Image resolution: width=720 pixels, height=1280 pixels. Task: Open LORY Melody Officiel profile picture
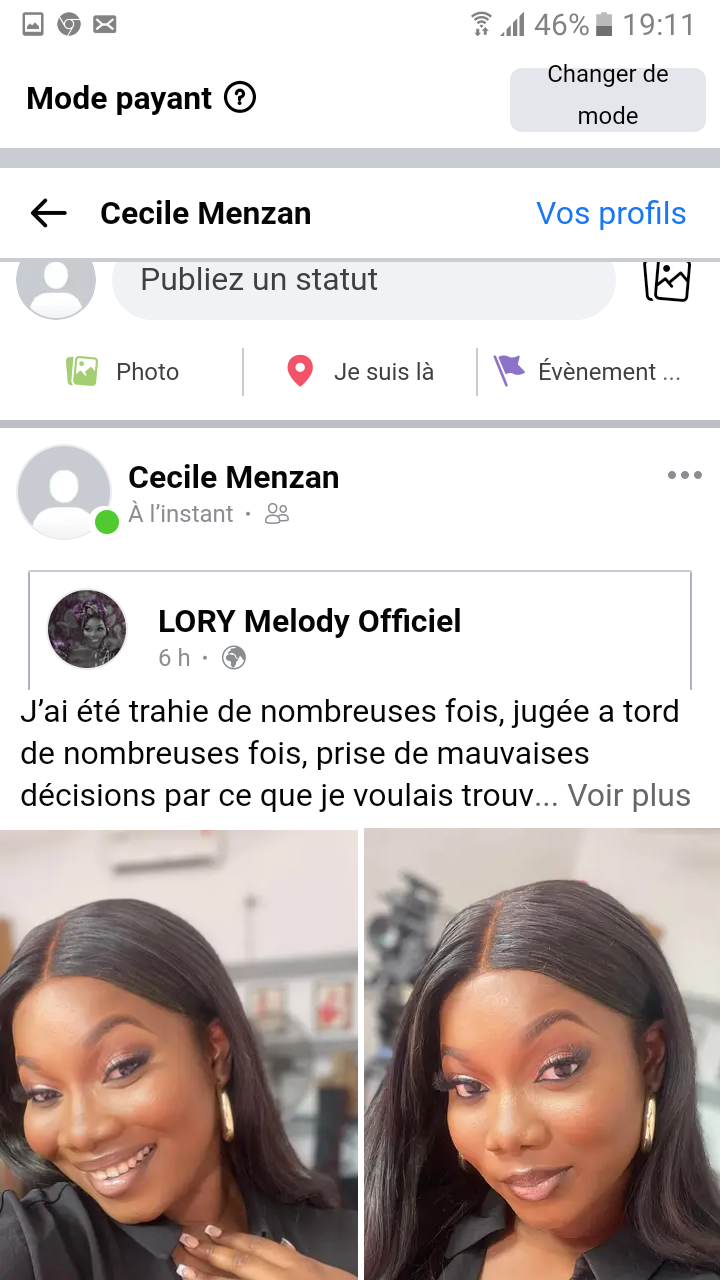(x=88, y=629)
